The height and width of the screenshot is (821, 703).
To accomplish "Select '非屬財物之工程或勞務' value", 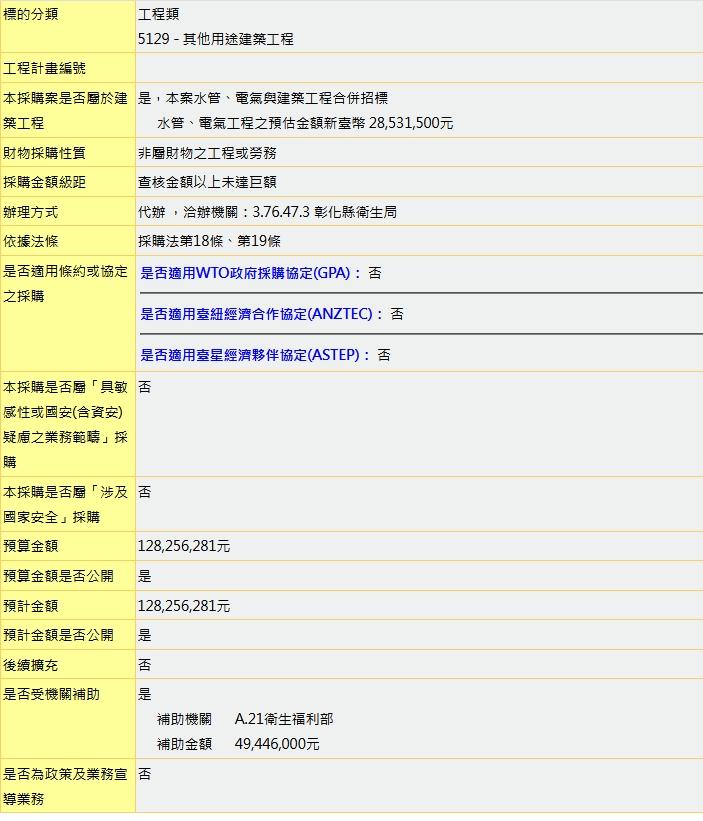I will pos(207,153).
